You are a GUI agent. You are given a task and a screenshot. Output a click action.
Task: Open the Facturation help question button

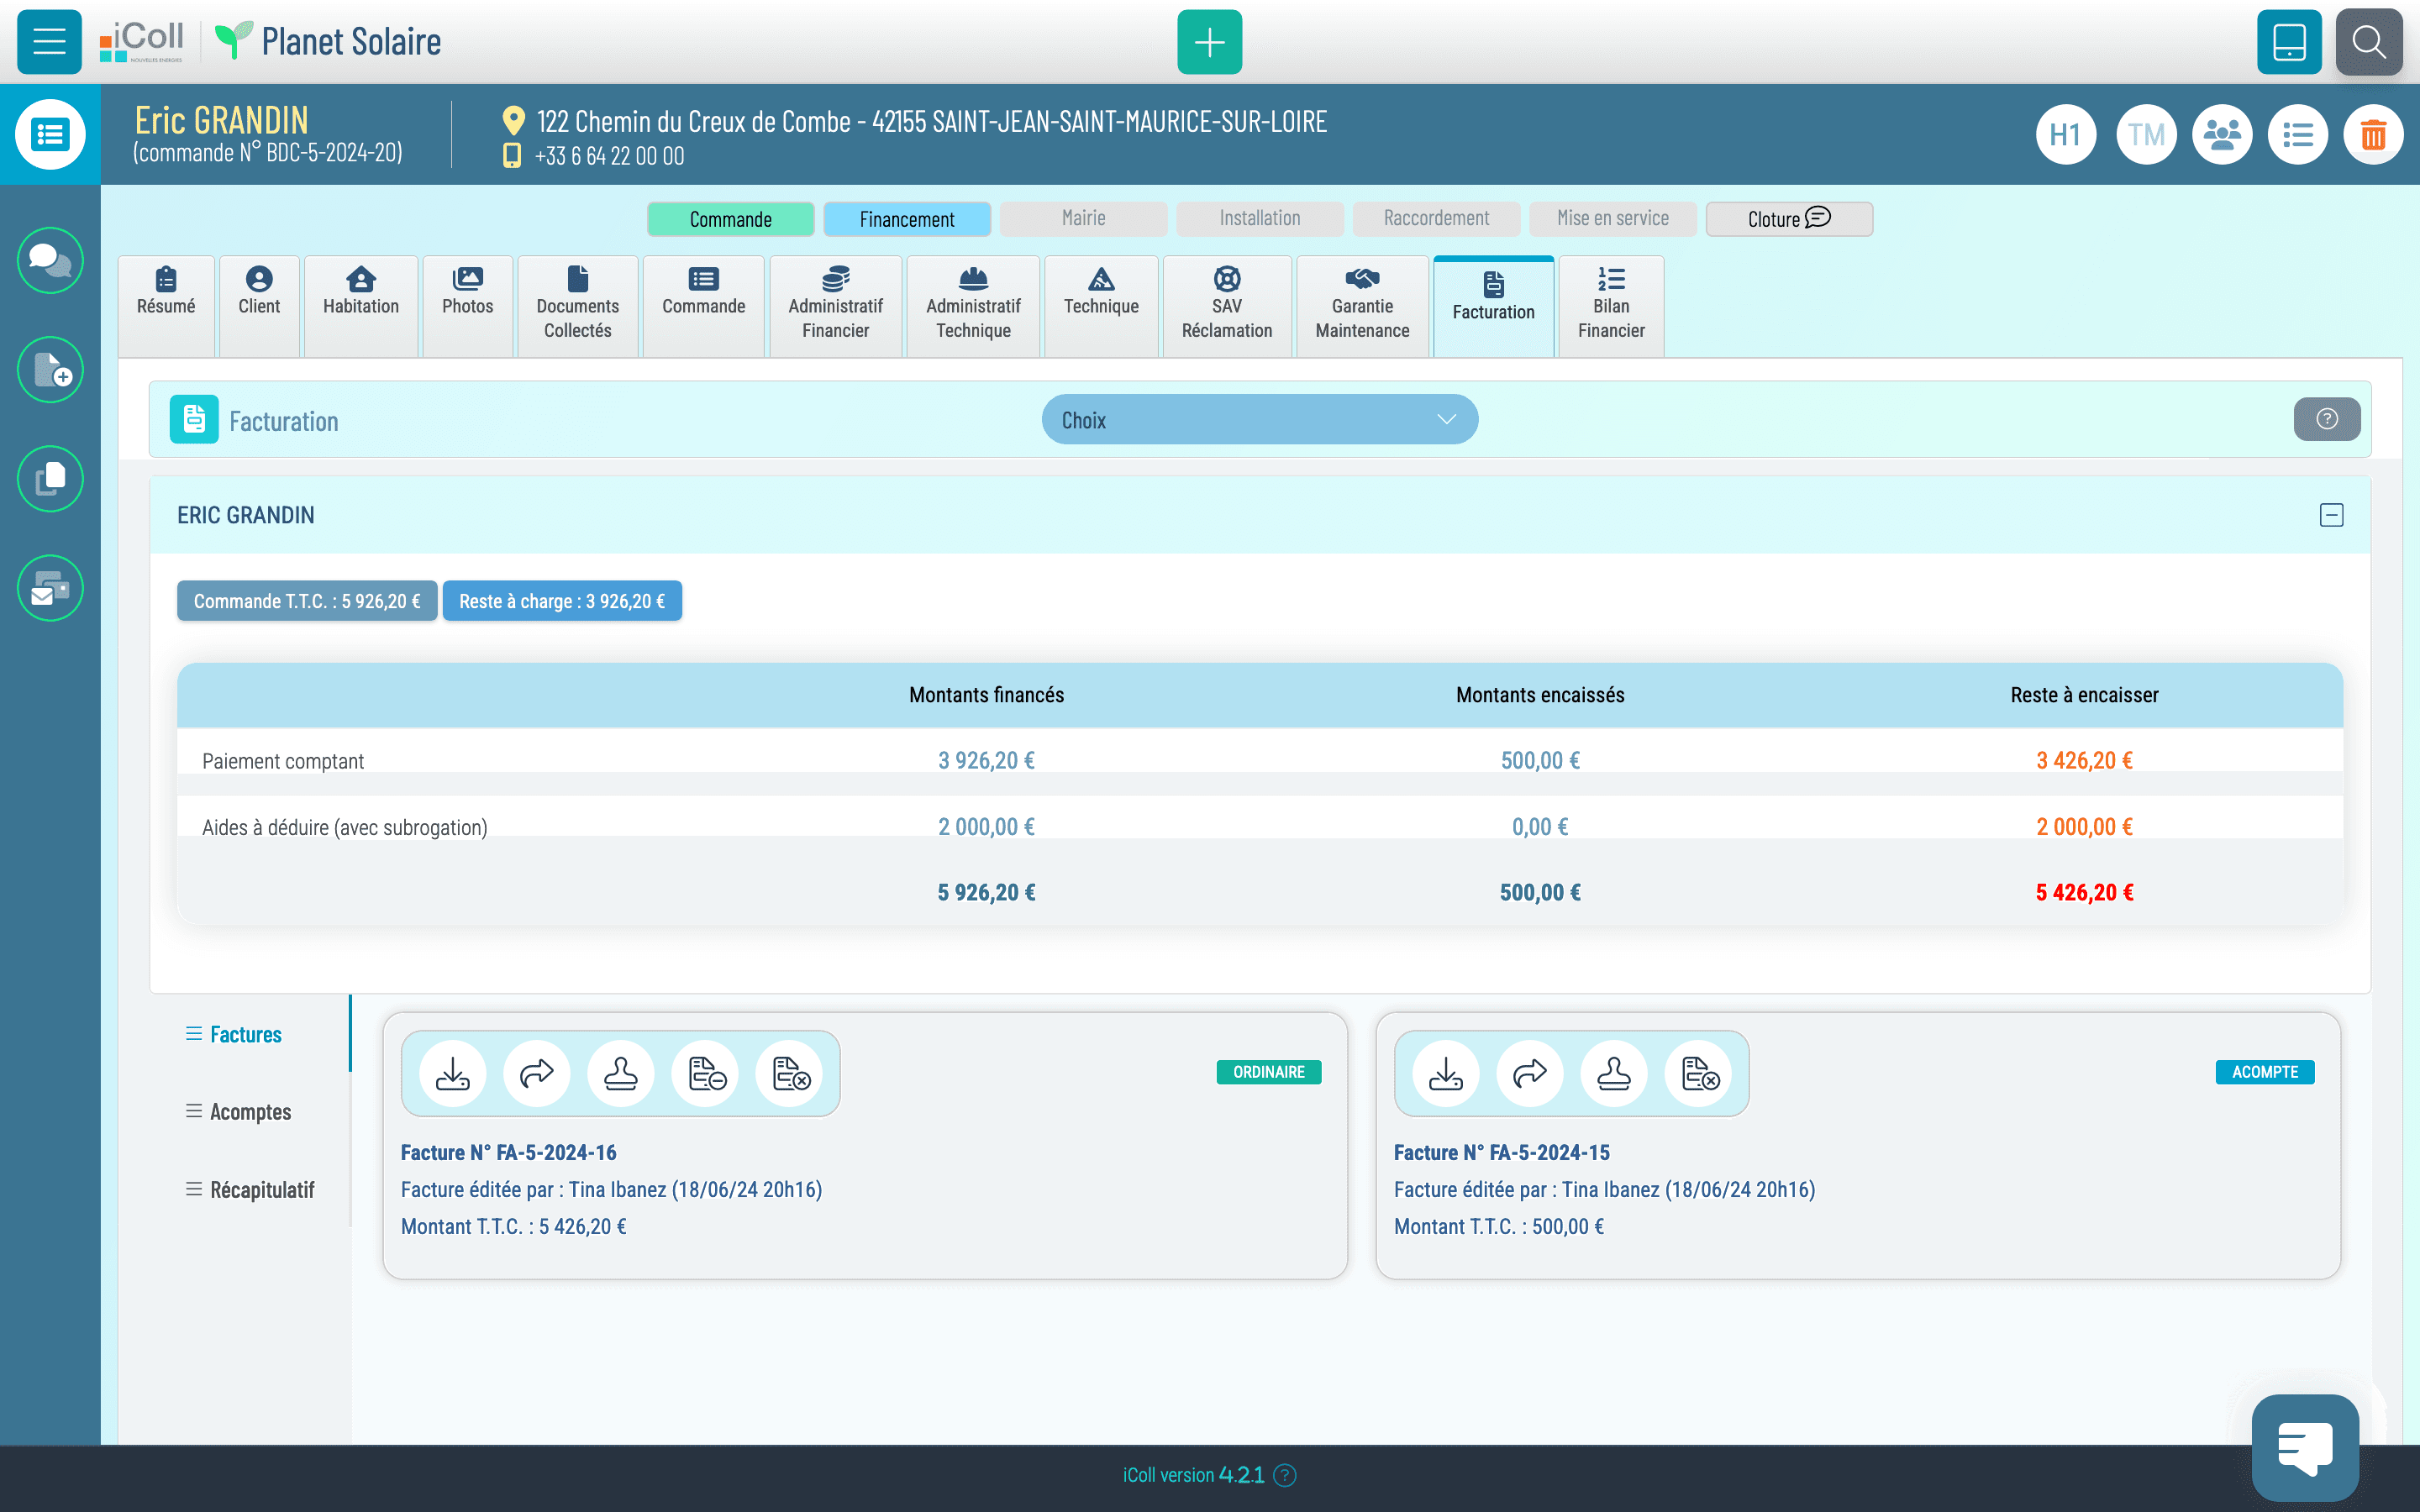[x=2327, y=419]
